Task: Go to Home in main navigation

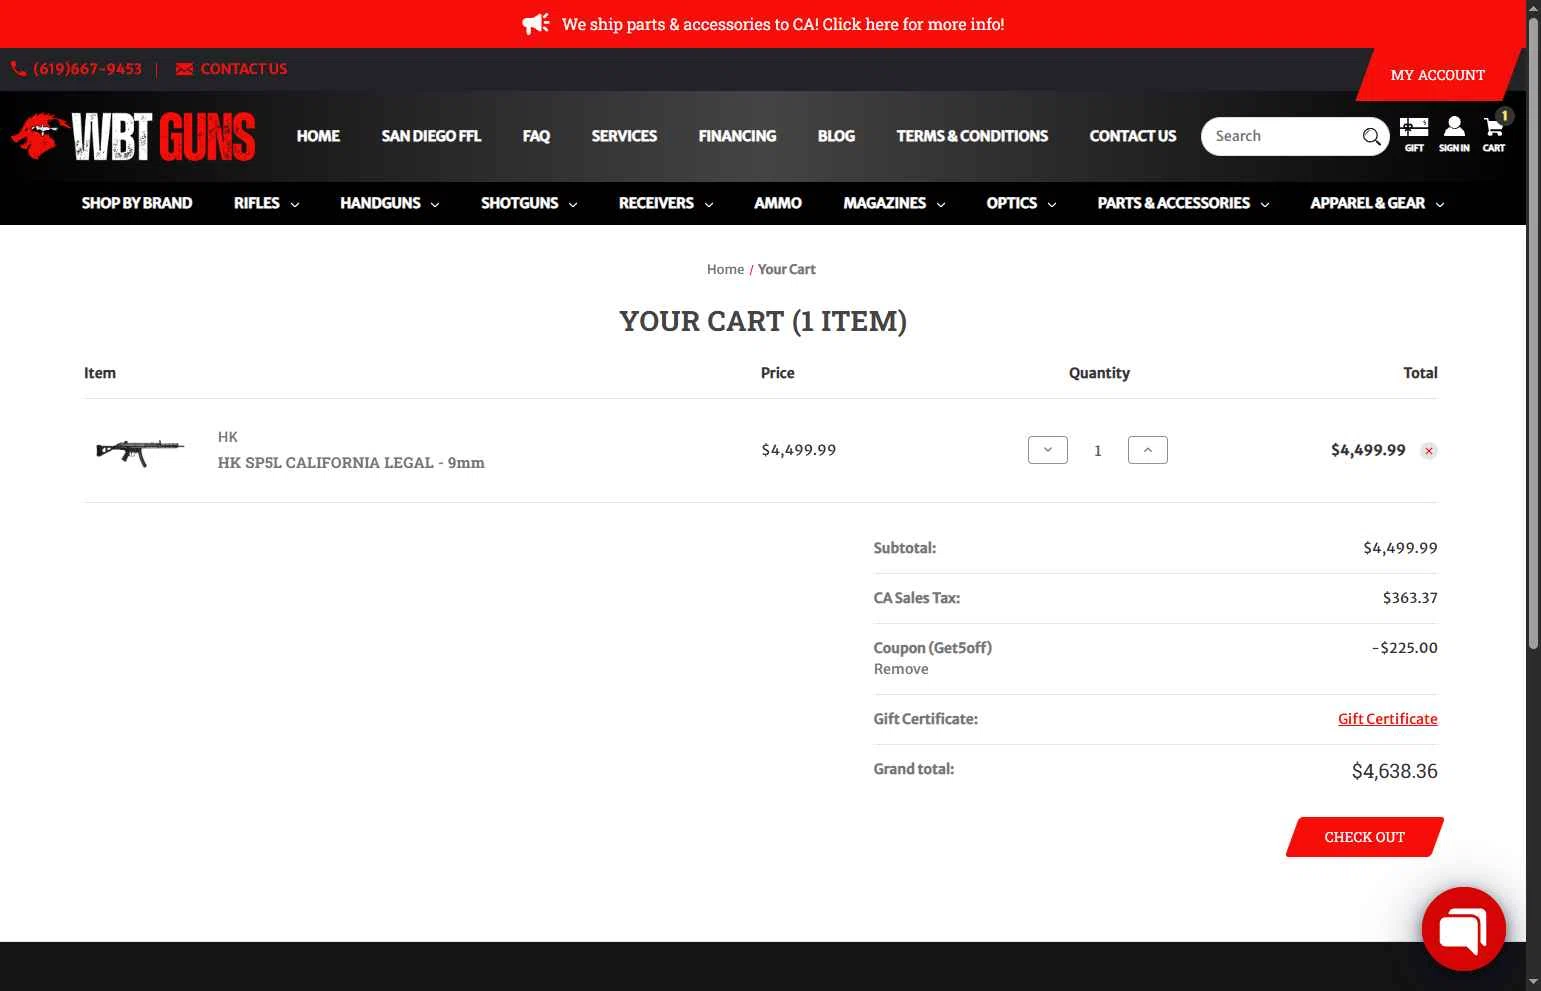Action: coord(318,136)
